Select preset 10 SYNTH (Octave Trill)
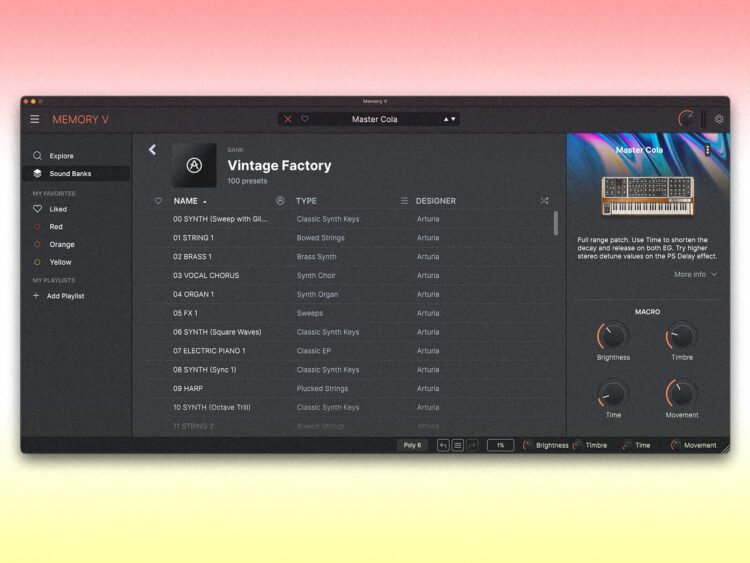Viewport: 750px width, 563px height. 349,408
